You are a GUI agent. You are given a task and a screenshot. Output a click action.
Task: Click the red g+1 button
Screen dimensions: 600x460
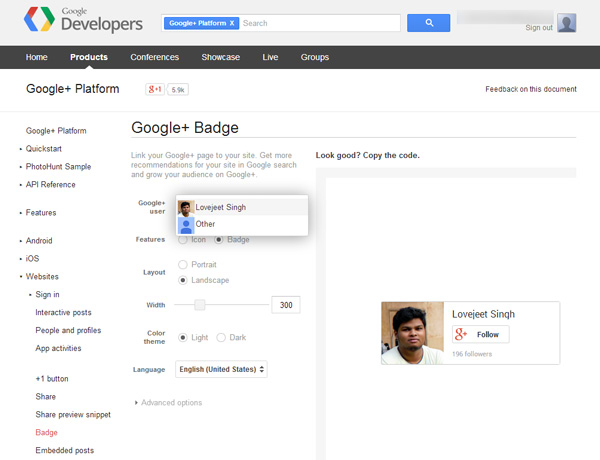tap(155, 90)
